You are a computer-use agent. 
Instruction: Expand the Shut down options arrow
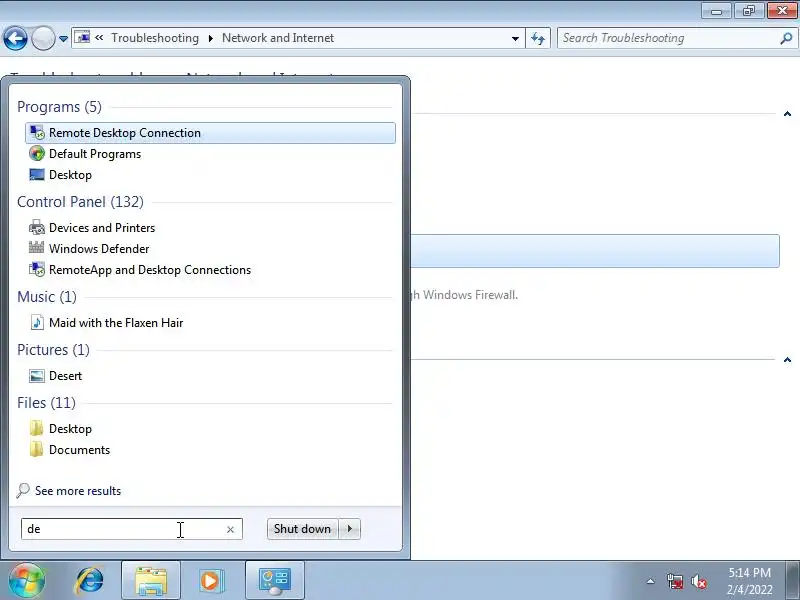point(350,529)
